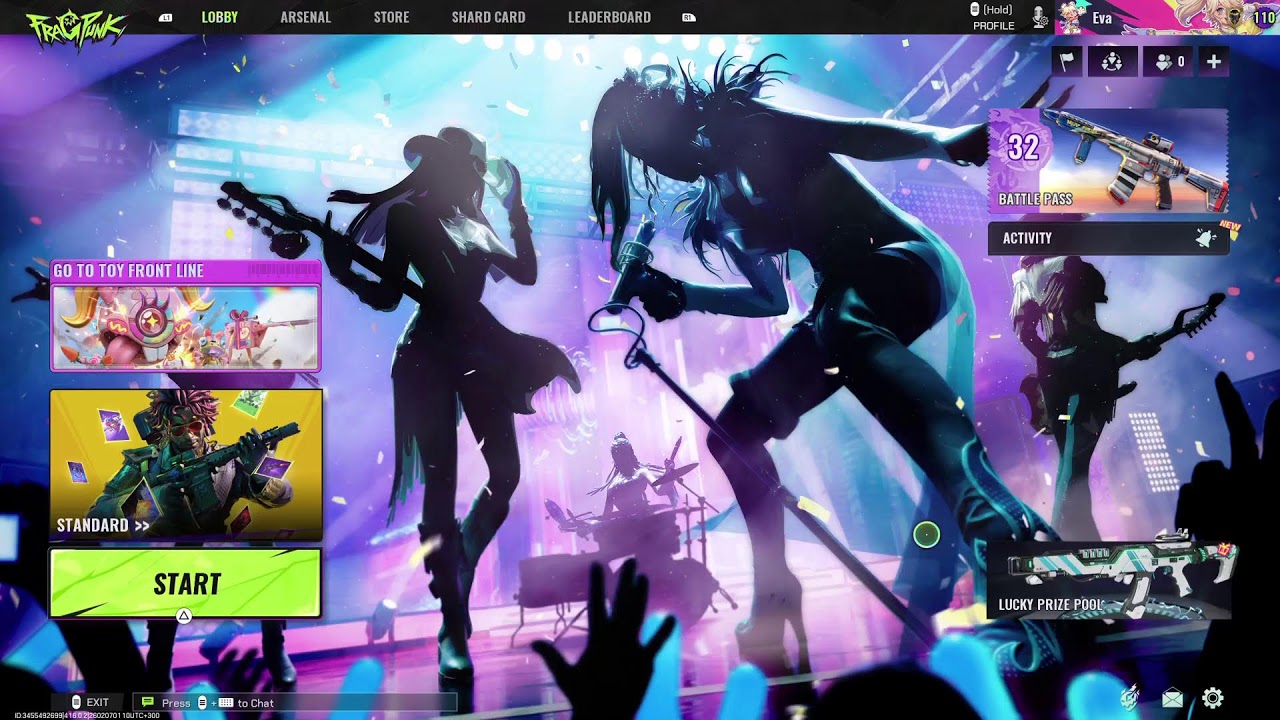Click the green chat bubble icon
The width and height of the screenshot is (1280, 720).
coord(148,702)
